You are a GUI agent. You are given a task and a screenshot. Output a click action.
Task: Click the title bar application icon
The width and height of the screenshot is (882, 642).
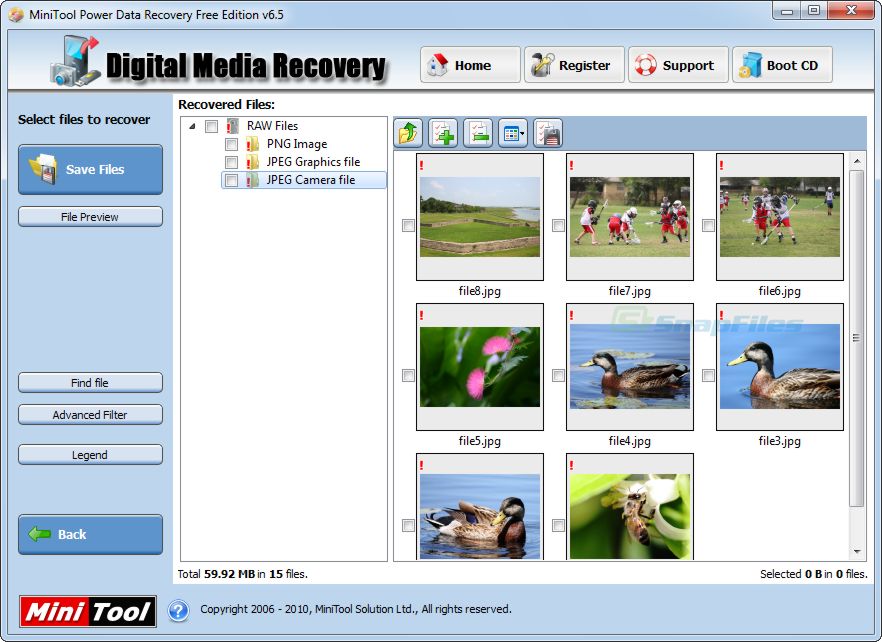coord(16,15)
